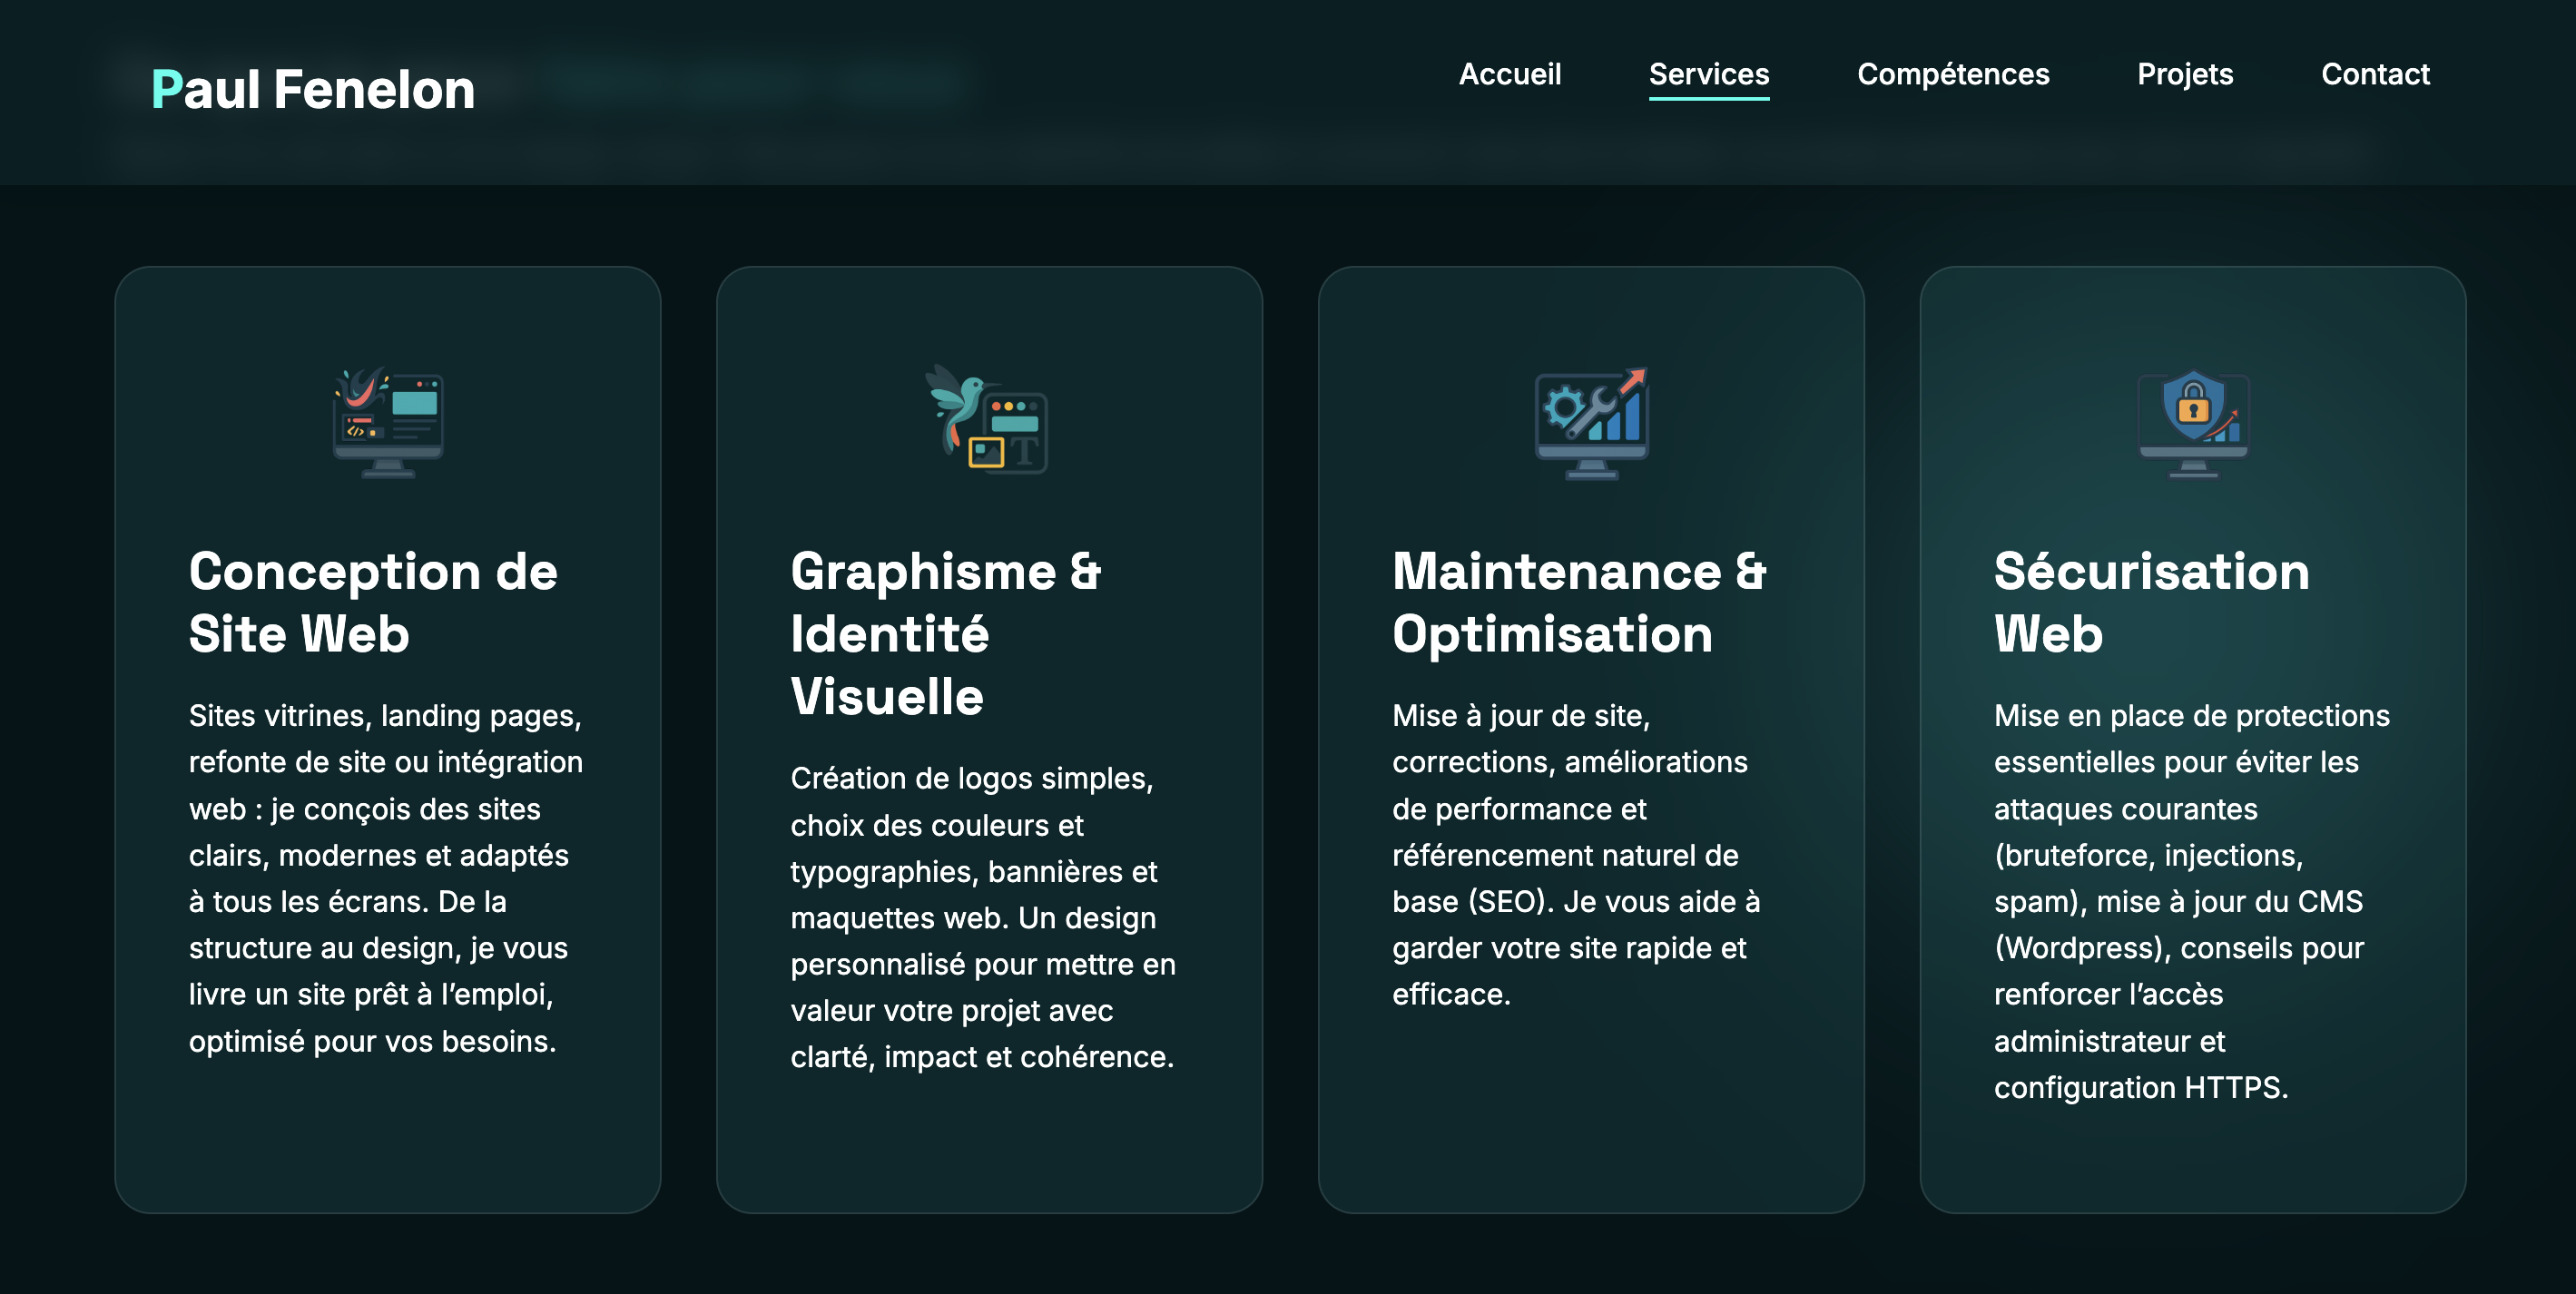The image size is (2576, 1294).
Task: Click the Paul Fenelon site logo
Action: click(317, 90)
